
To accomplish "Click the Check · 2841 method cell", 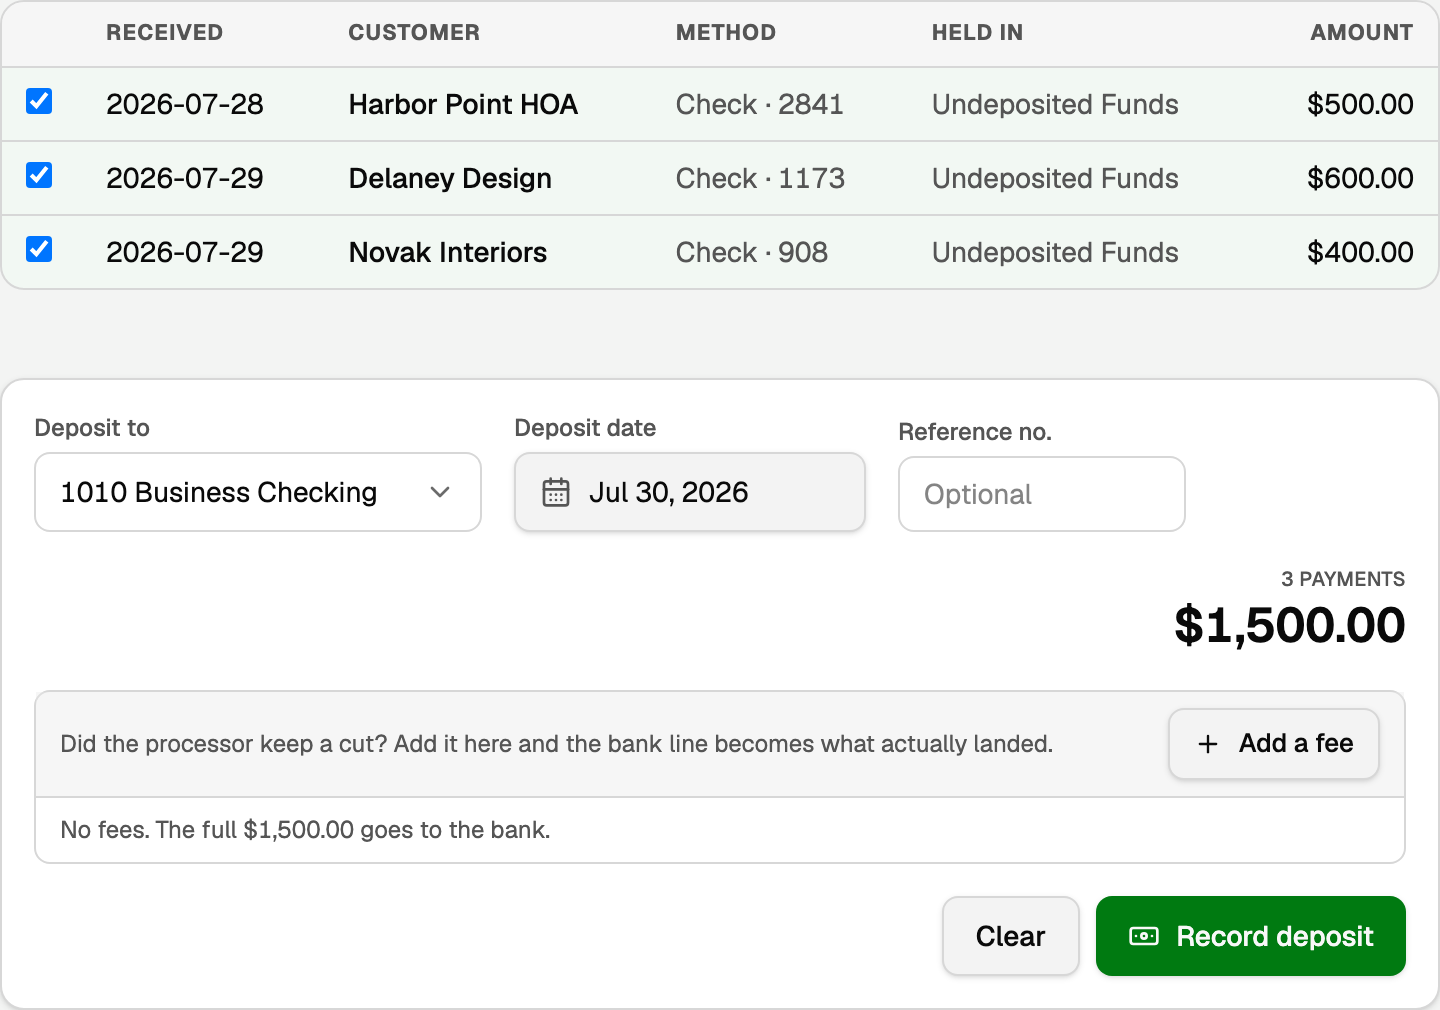I will coord(760,104).
